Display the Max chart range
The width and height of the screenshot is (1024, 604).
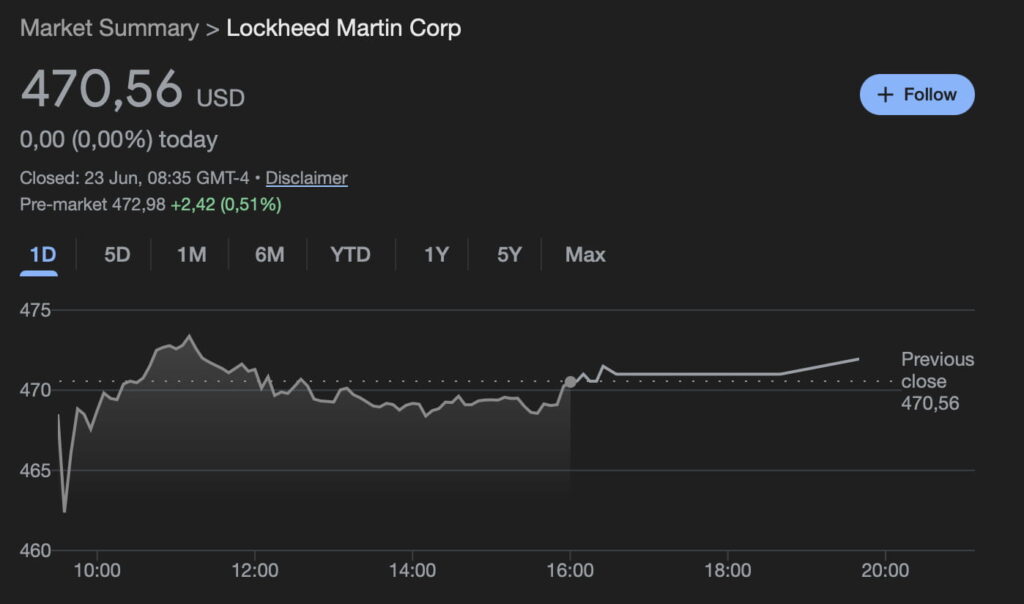coord(585,255)
